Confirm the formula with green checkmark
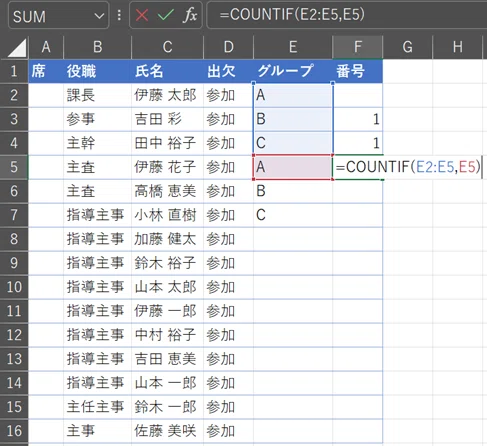 pyautogui.click(x=165, y=15)
